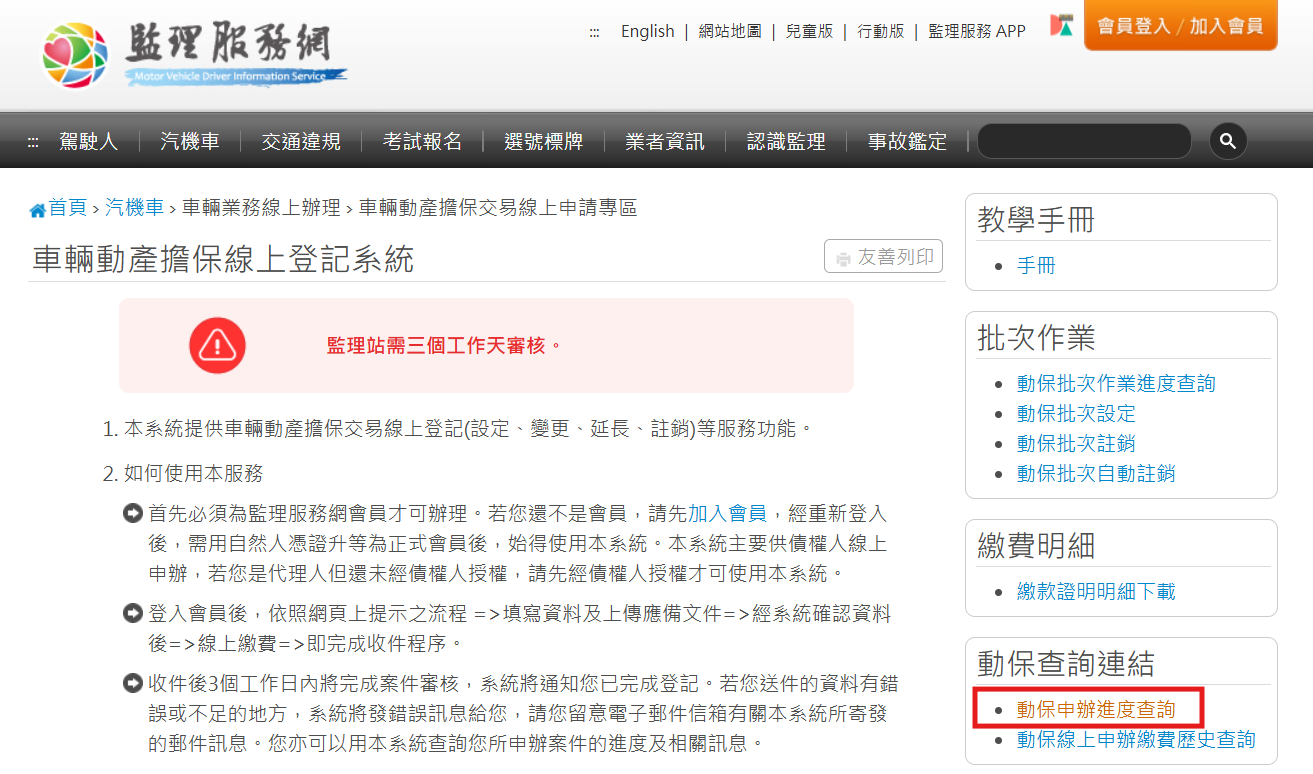Click inside the site search field
Viewport: 1313px width, 774px height.
1084,142
